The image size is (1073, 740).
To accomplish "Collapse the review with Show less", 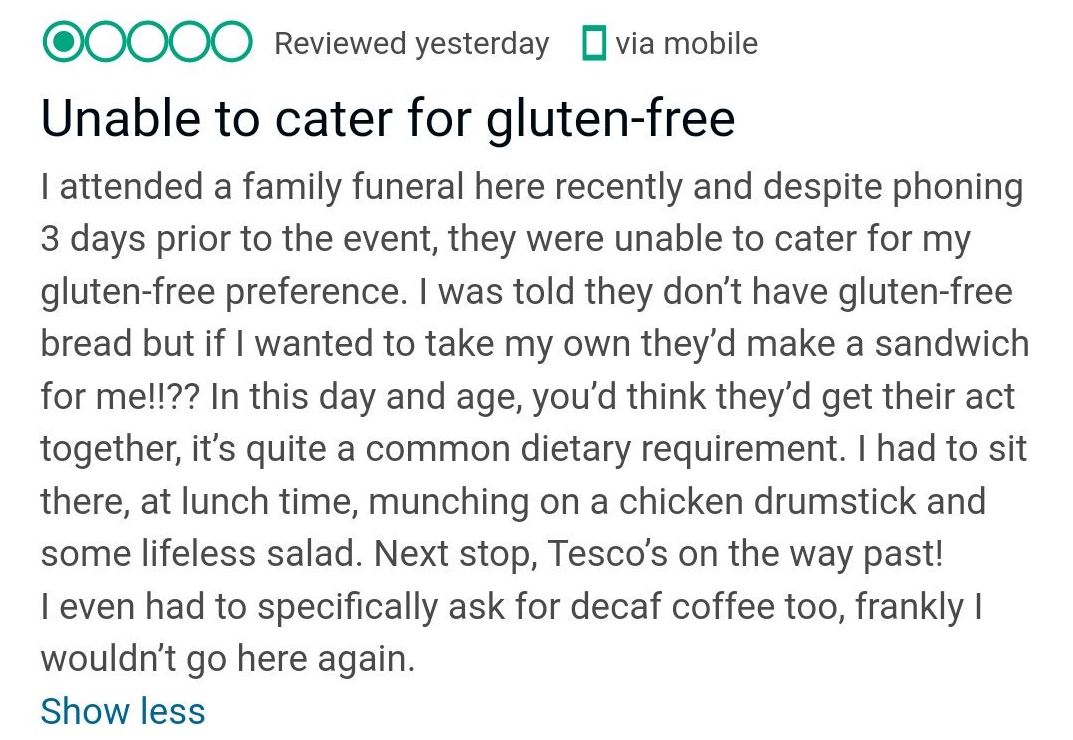I will (x=122, y=711).
